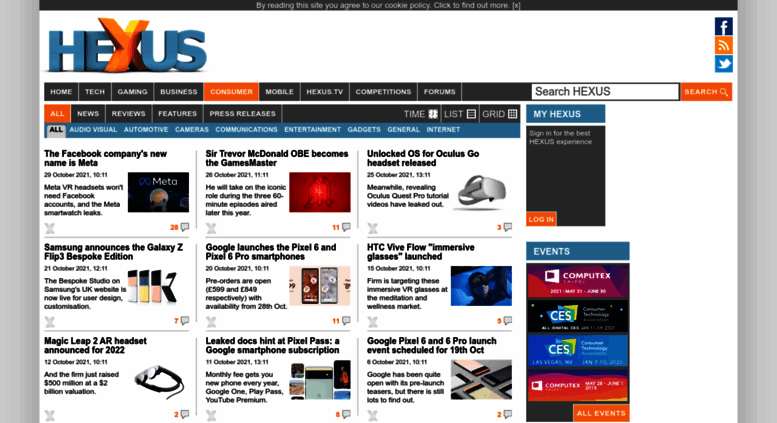777x423 pixels.
Task: Filter by AUTOMOTIVE category
Action: pyautogui.click(x=146, y=130)
